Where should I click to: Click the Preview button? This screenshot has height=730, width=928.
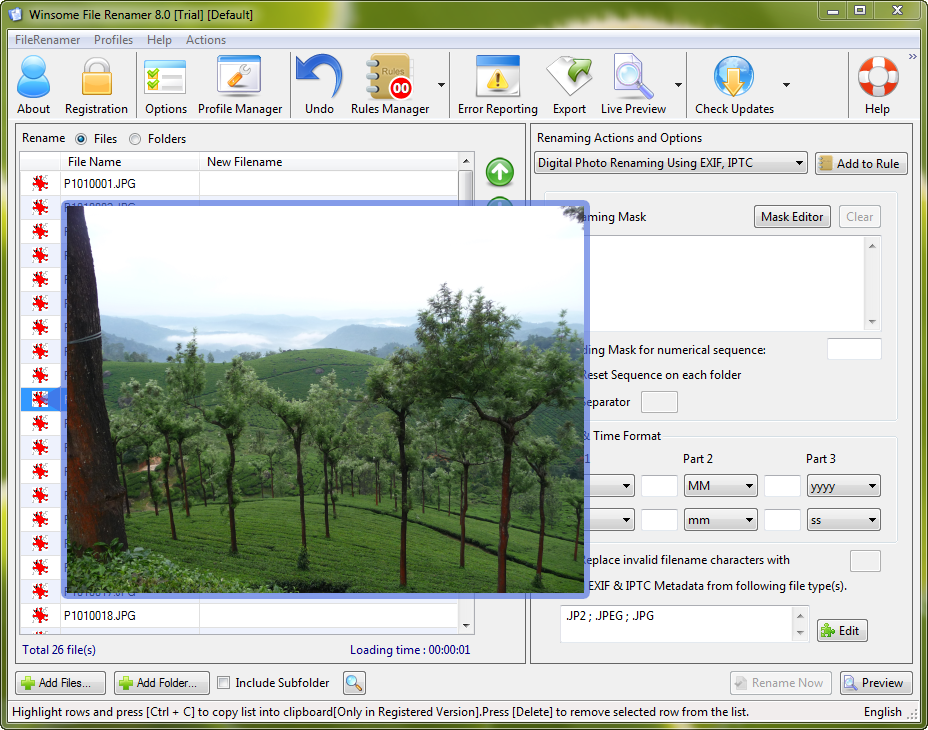click(876, 683)
